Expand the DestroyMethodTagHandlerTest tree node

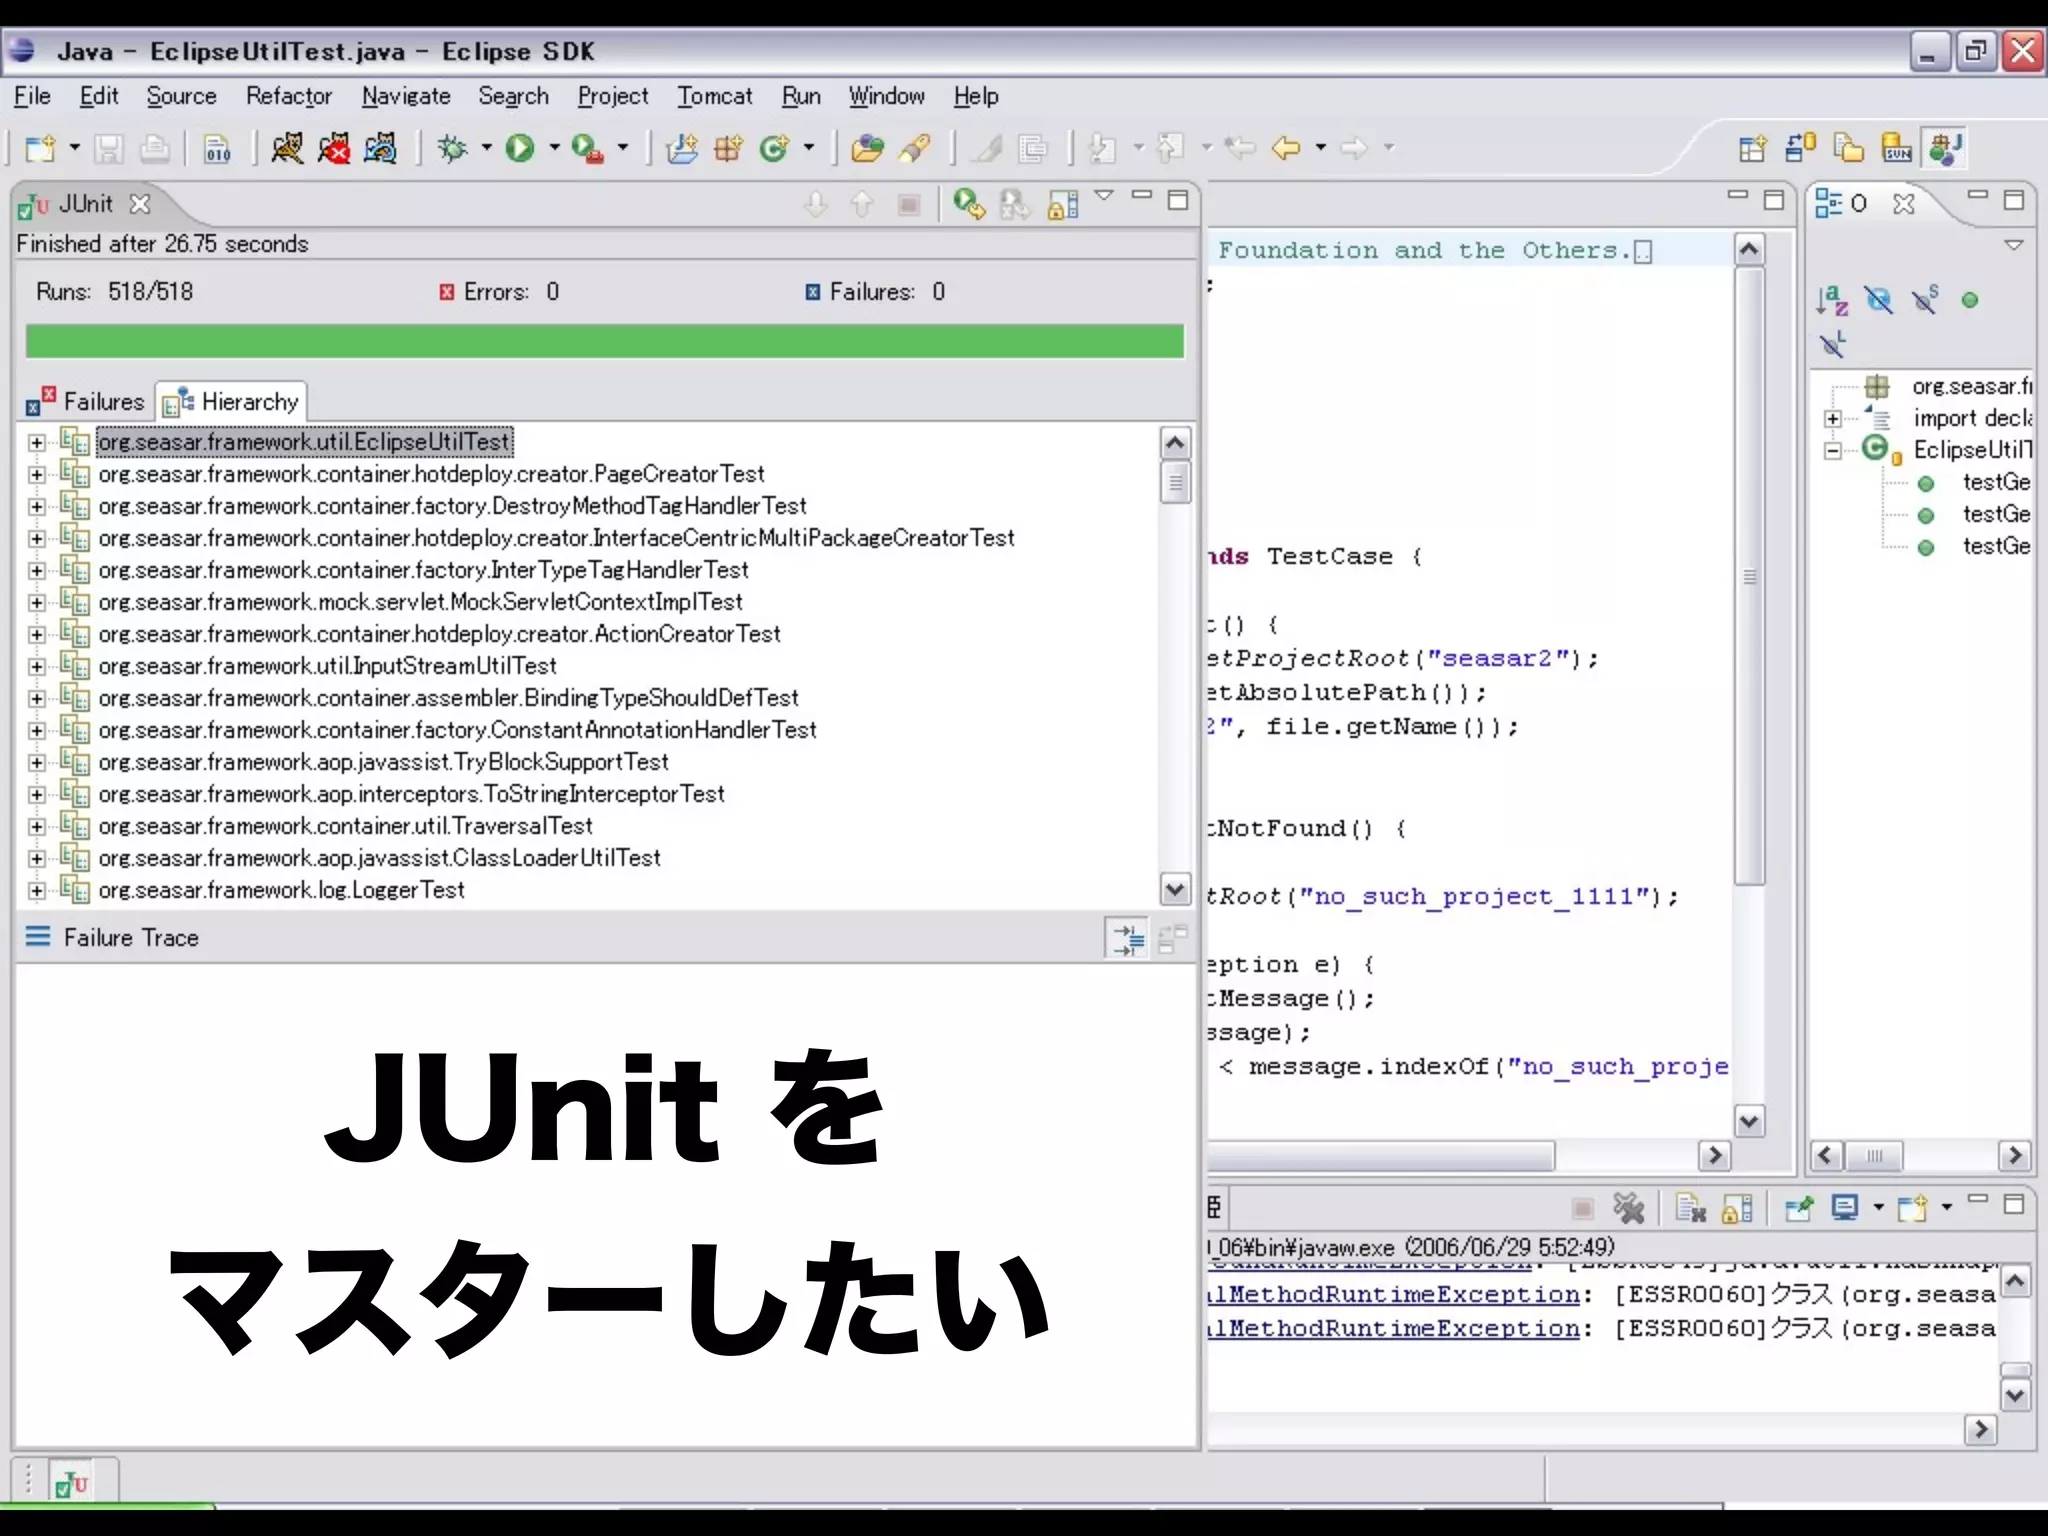(37, 506)
